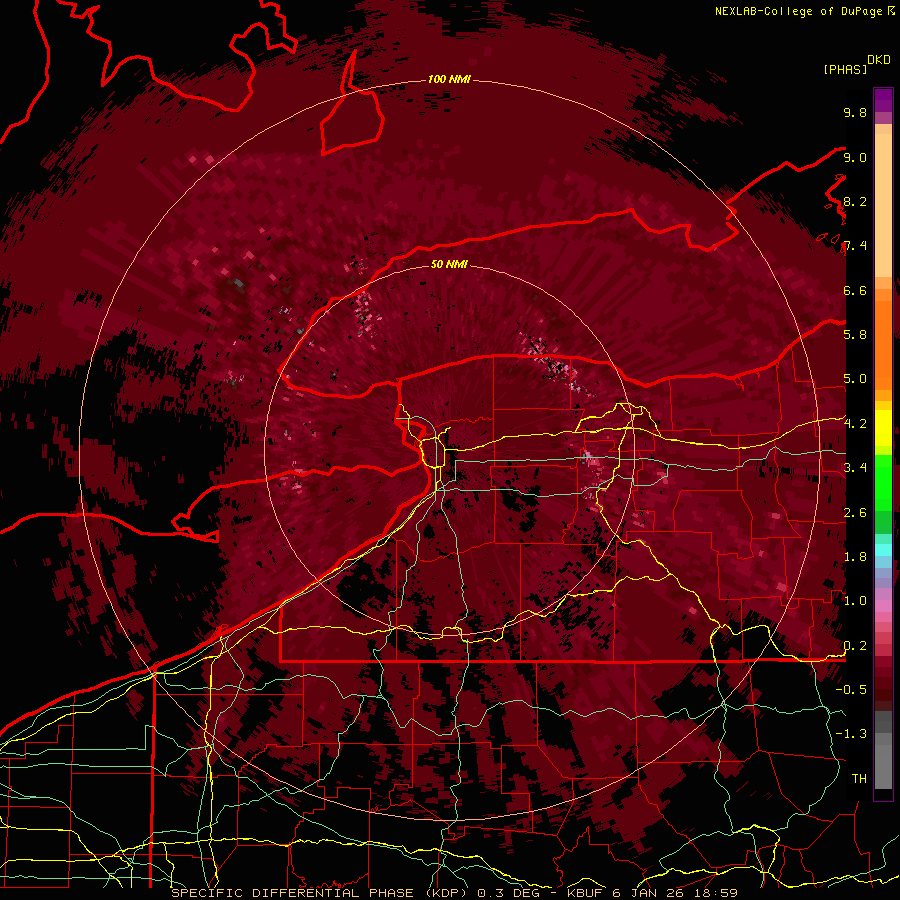Click the 9.0 value on the color scale
900x900 pixels.
[855, 157]
